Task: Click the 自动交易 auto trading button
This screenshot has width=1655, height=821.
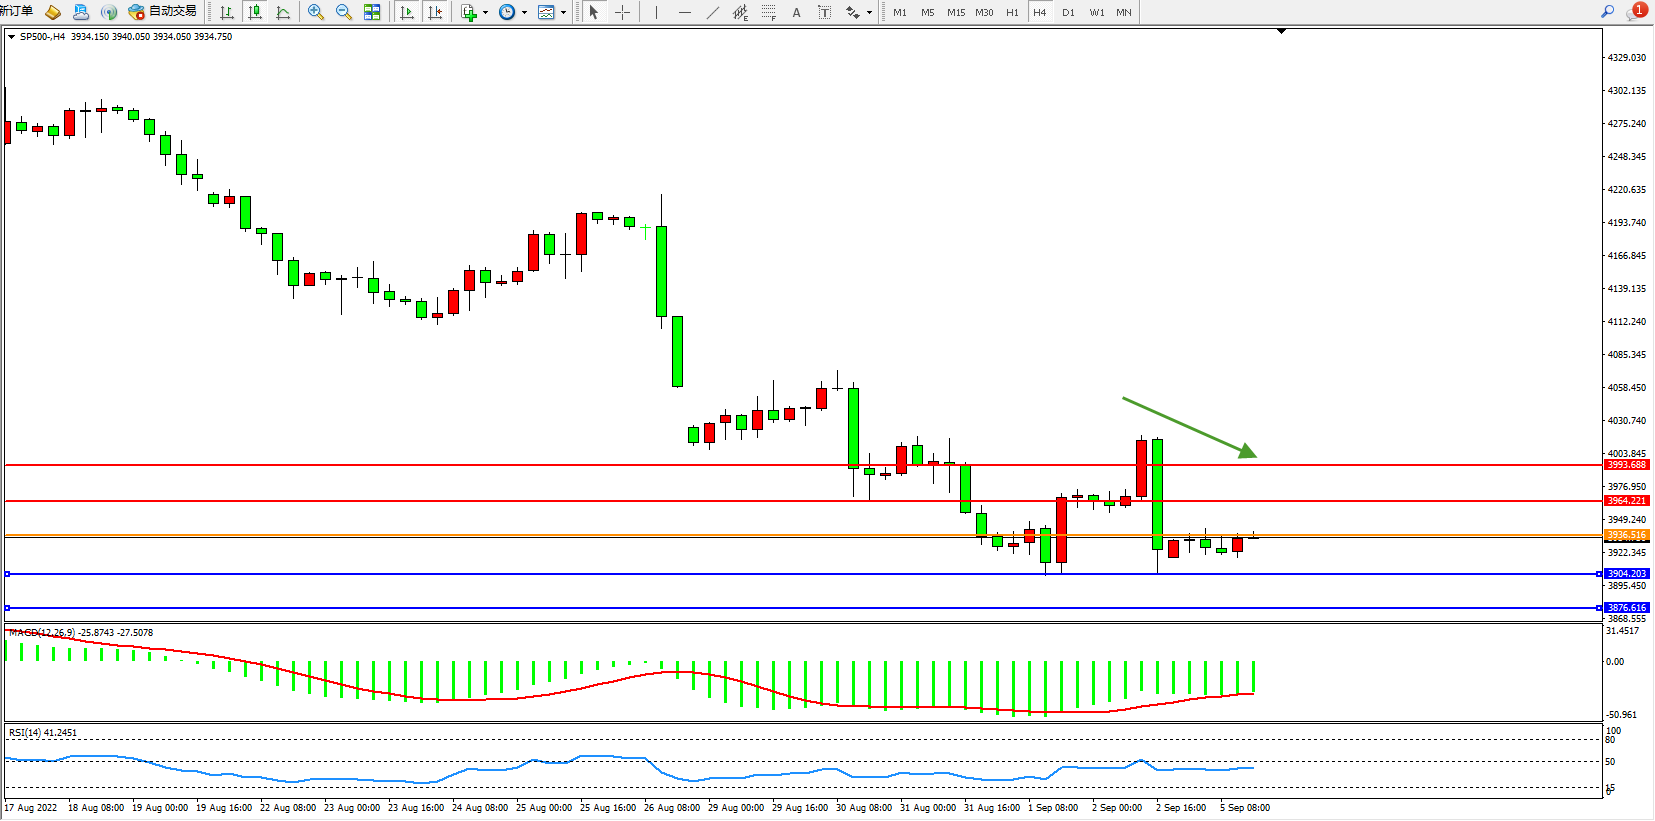Action: 163,12
